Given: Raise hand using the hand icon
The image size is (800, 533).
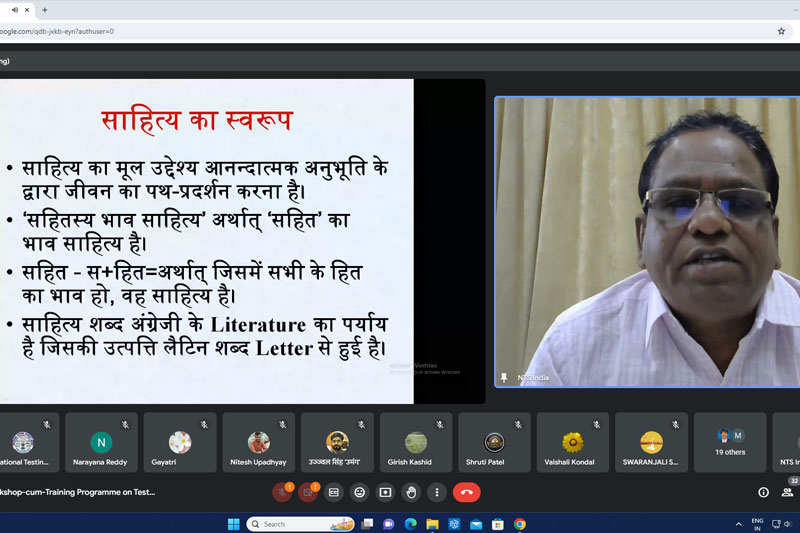Looking at the screenshot, I should 411,493.
